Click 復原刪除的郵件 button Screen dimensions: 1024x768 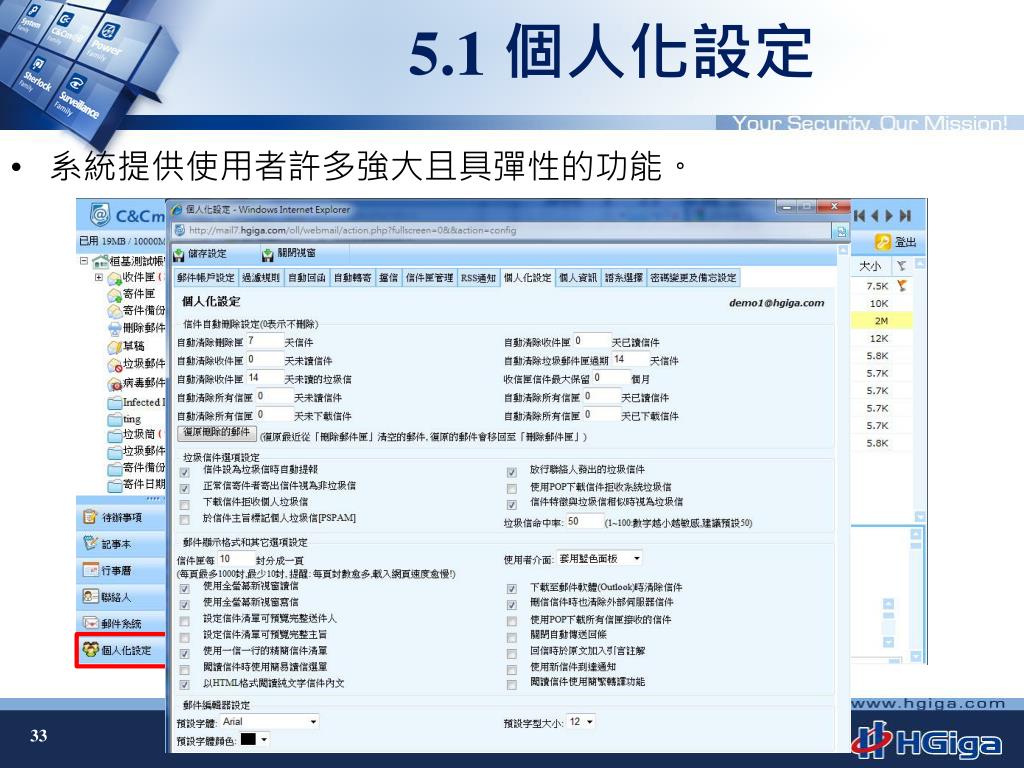pos(217,433)
